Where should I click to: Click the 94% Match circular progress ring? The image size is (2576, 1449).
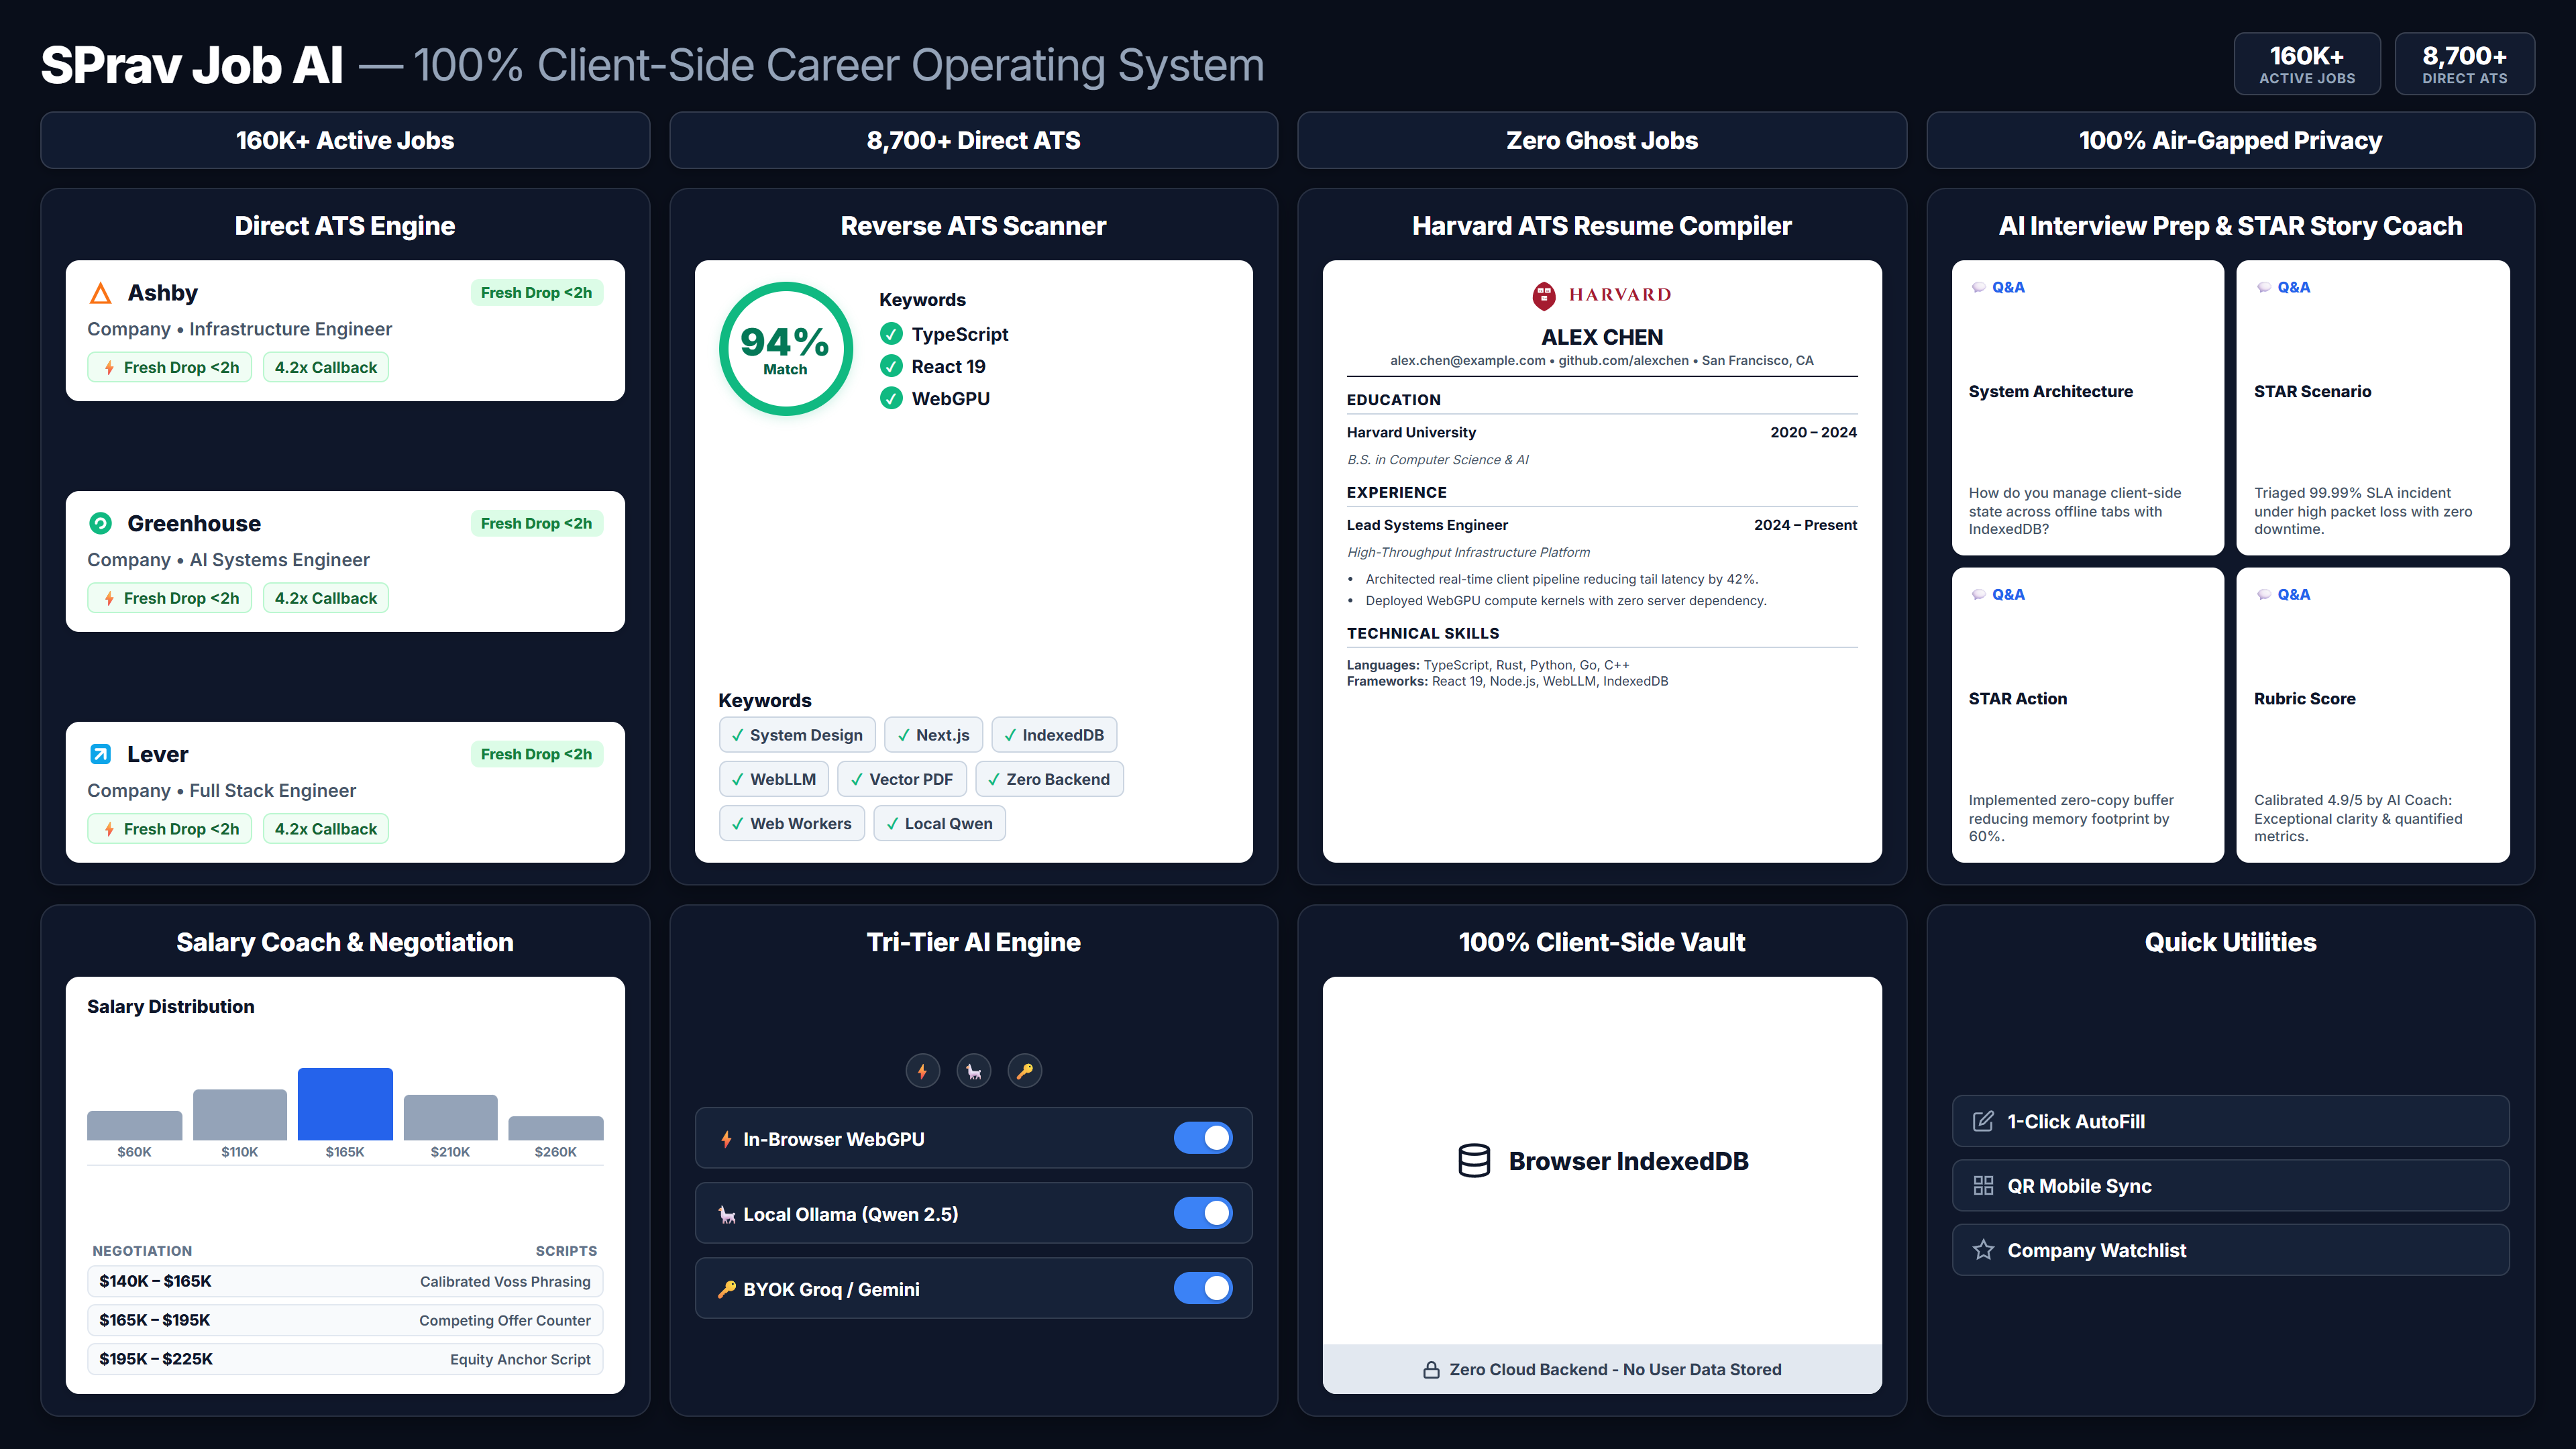click(785, 349)
